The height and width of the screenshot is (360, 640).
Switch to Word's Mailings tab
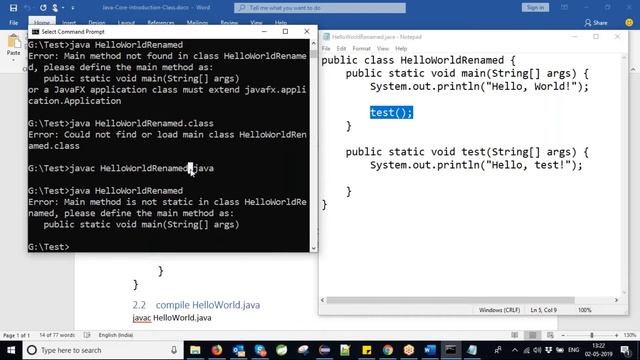click(x=197, y=23)
